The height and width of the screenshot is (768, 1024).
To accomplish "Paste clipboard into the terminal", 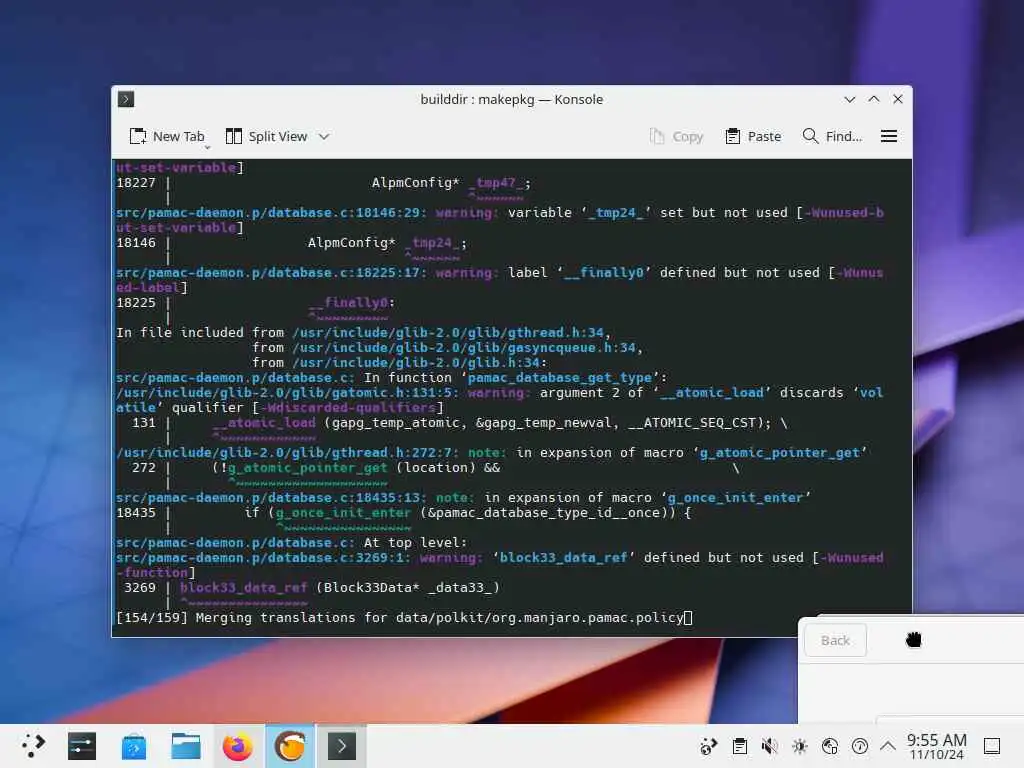I will (754, 136).
